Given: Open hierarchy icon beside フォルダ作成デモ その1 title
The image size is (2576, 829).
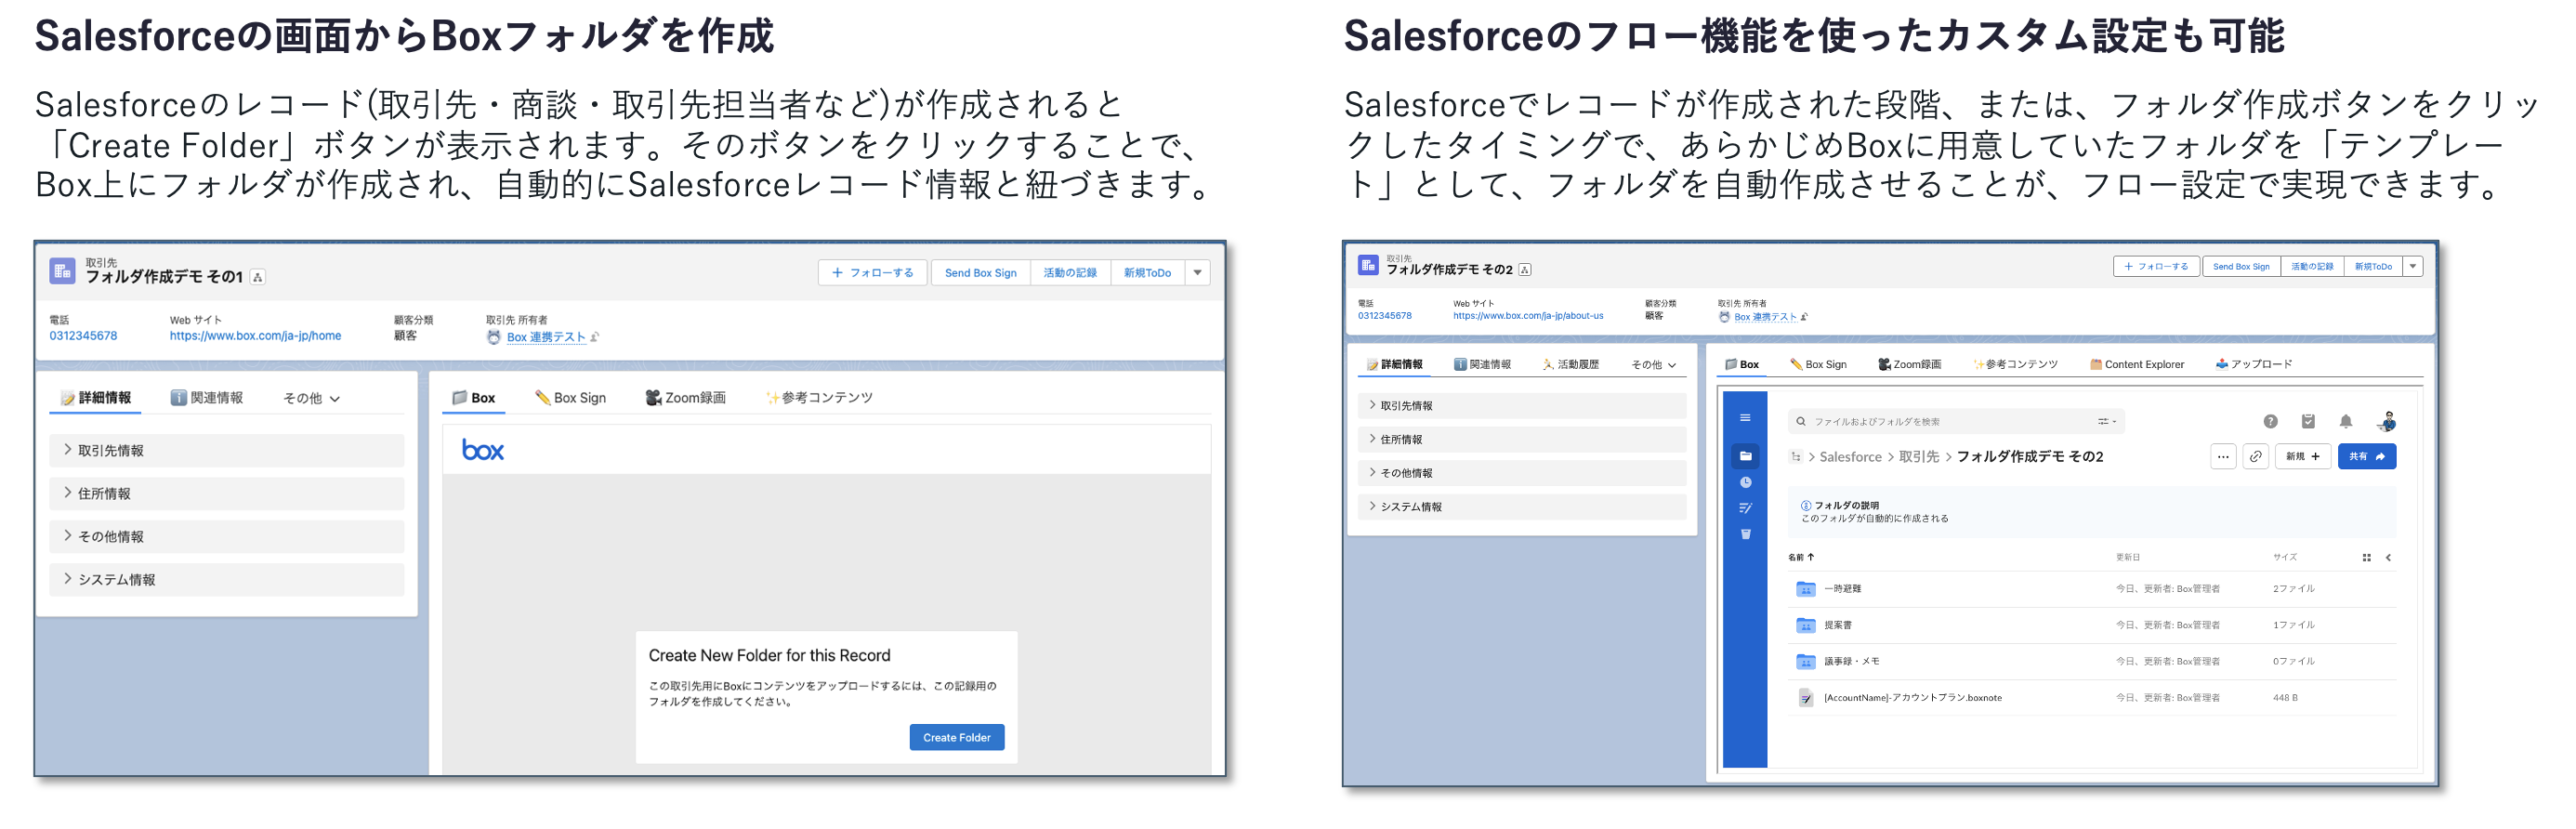Looking at the screenshot, I should click(x=258, y=277).
